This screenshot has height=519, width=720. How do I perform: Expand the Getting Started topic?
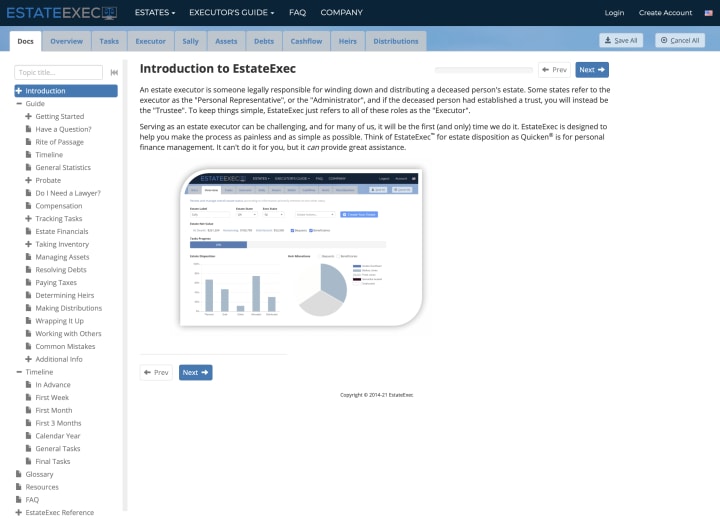click(x=28, y=117)
